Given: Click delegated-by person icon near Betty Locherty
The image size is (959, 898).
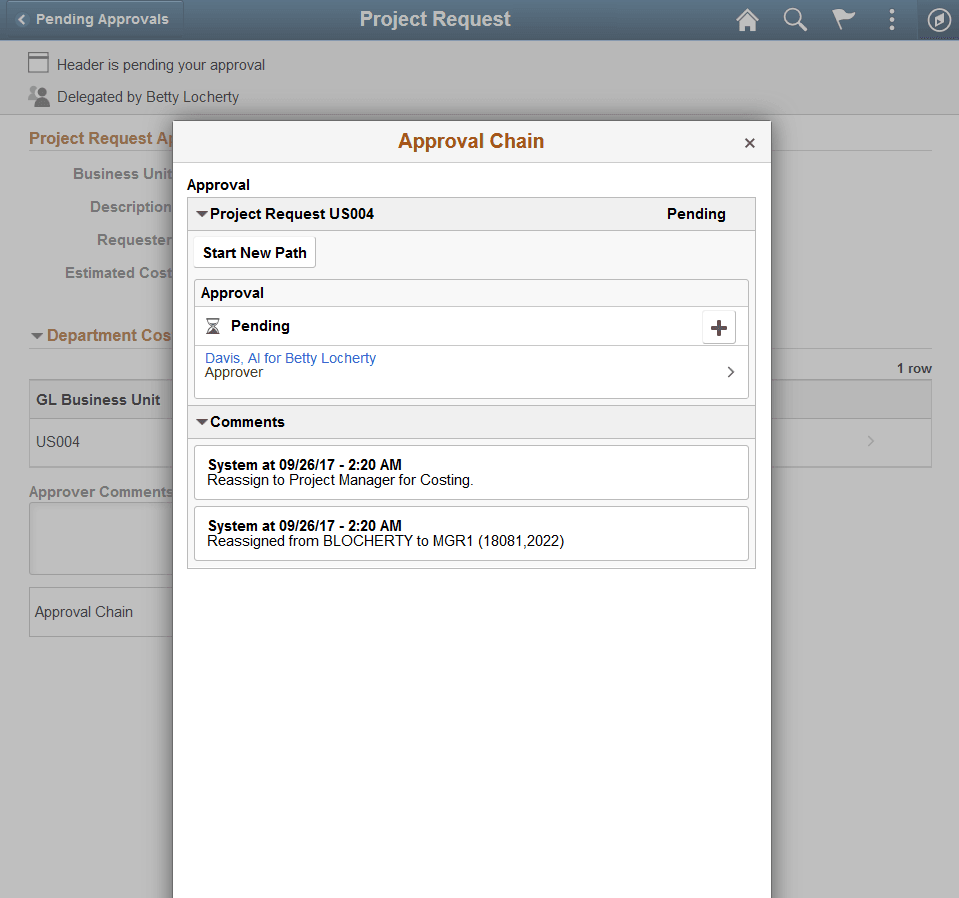Looking at the screenshot, I should [37, 96].
